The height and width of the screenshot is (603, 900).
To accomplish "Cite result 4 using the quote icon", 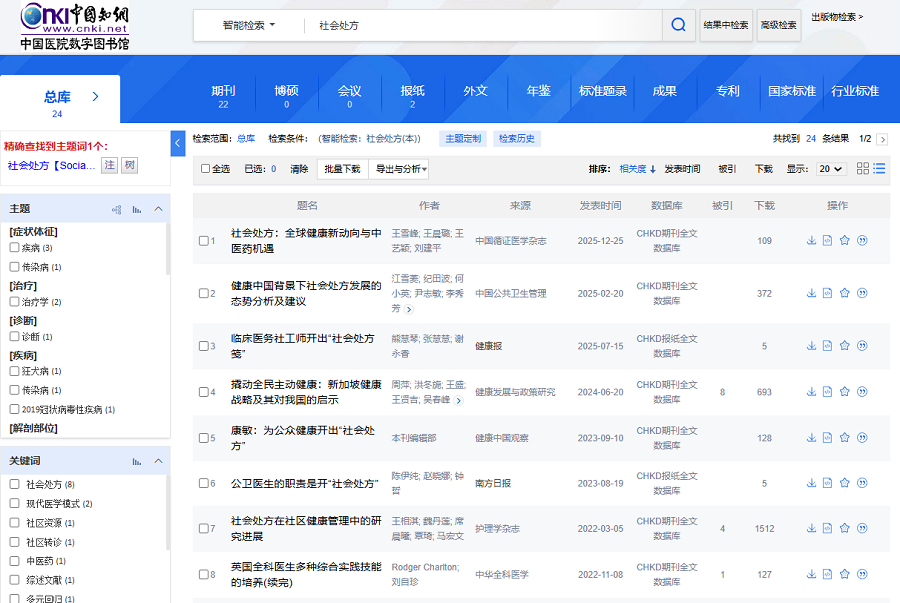I will 861,392.
